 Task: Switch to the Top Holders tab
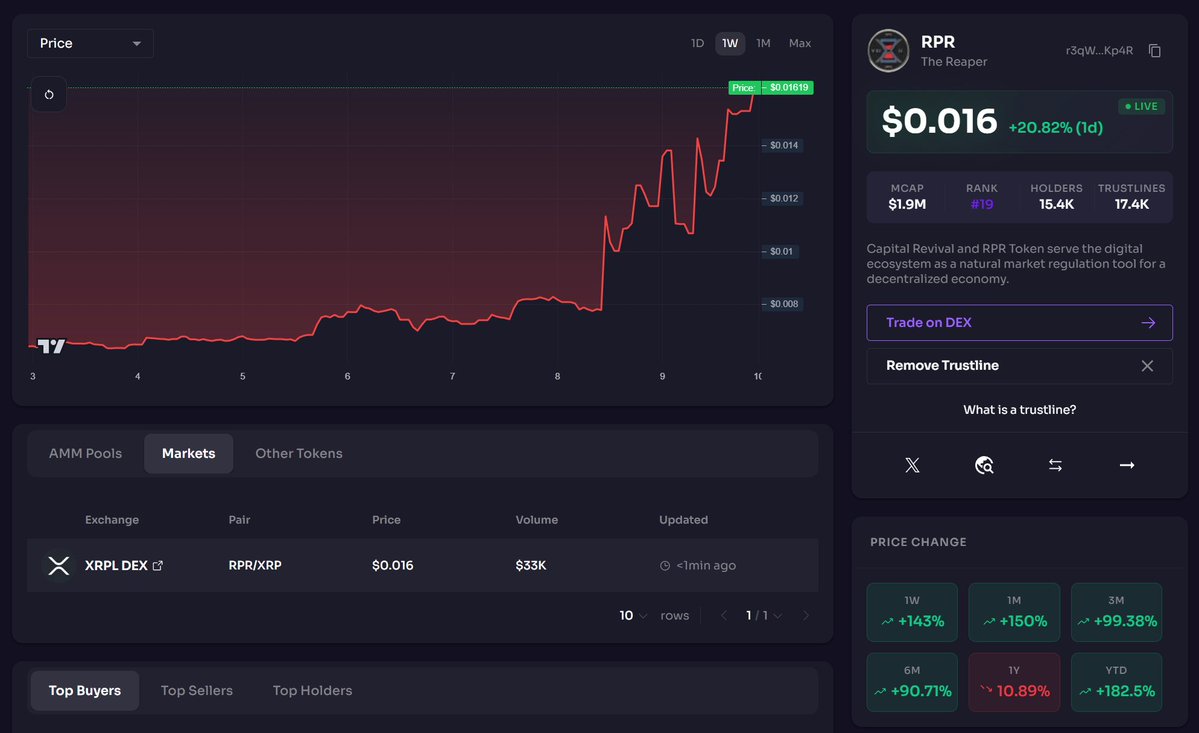click(313, 690)
